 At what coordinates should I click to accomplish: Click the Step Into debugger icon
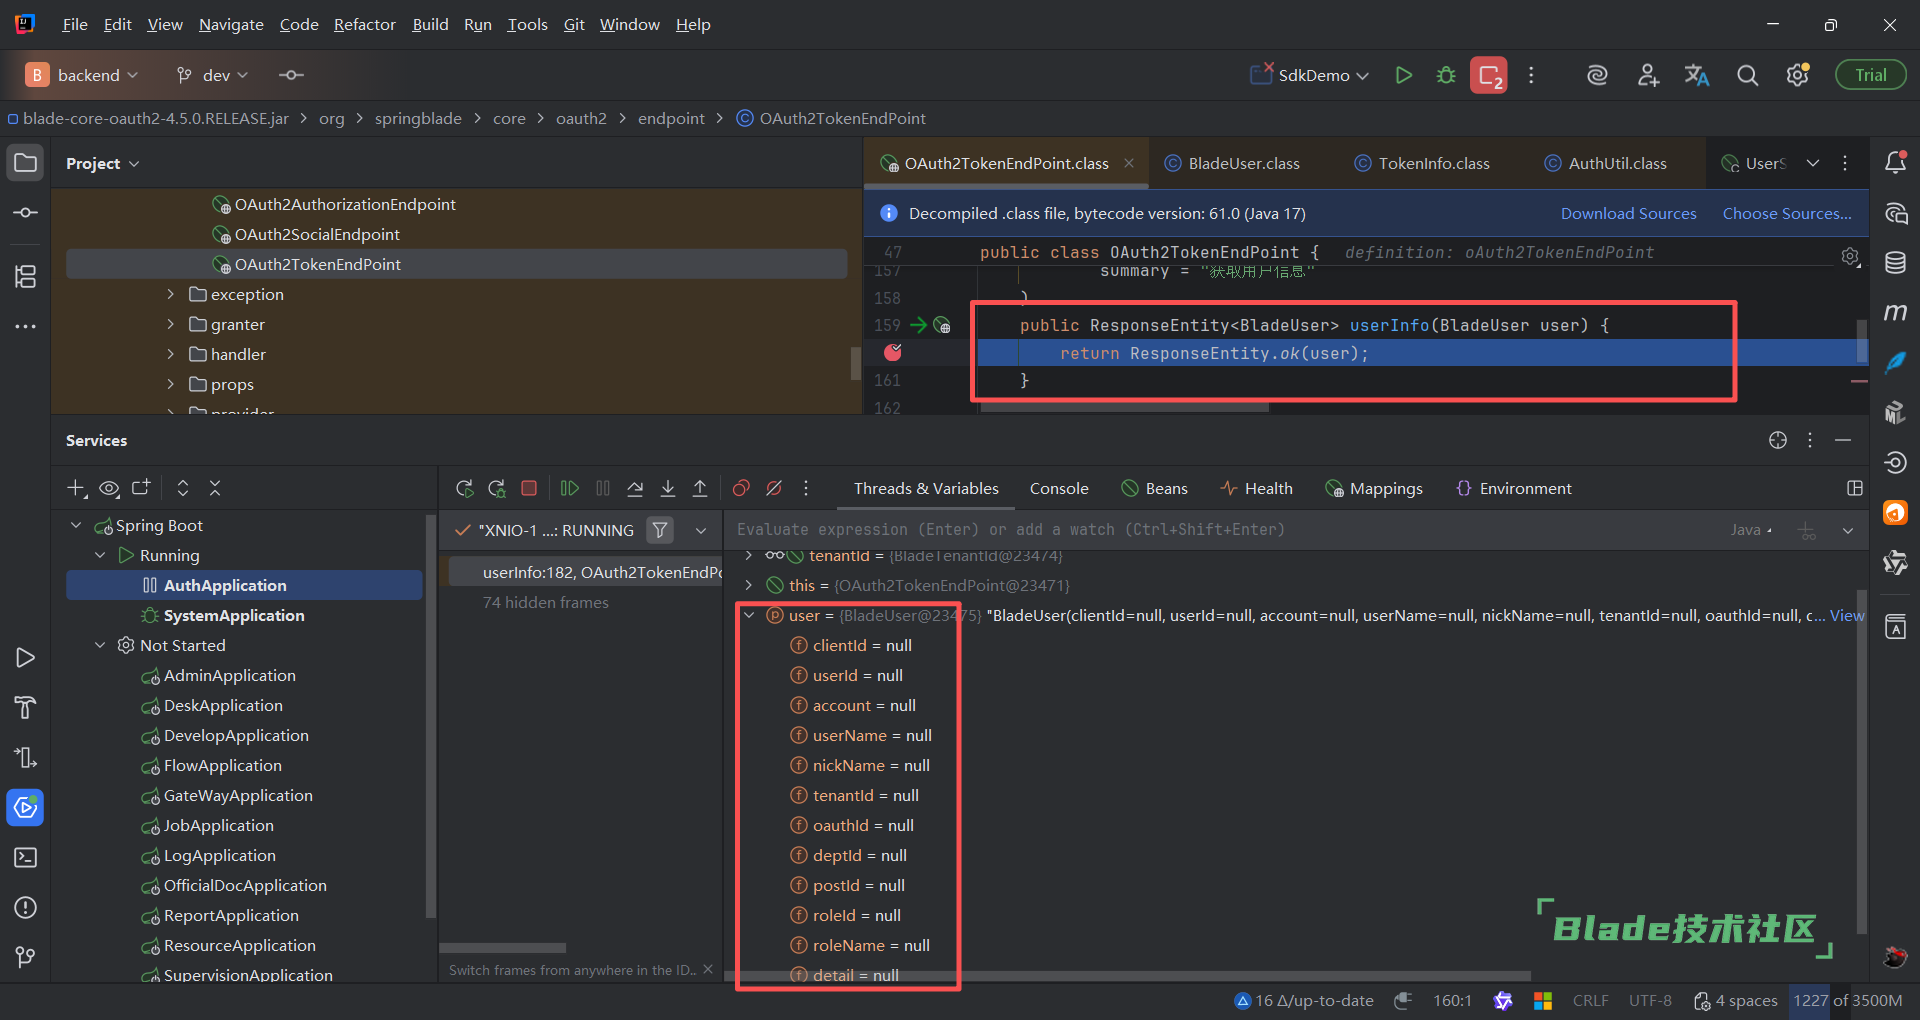click(x=668, y=488)
